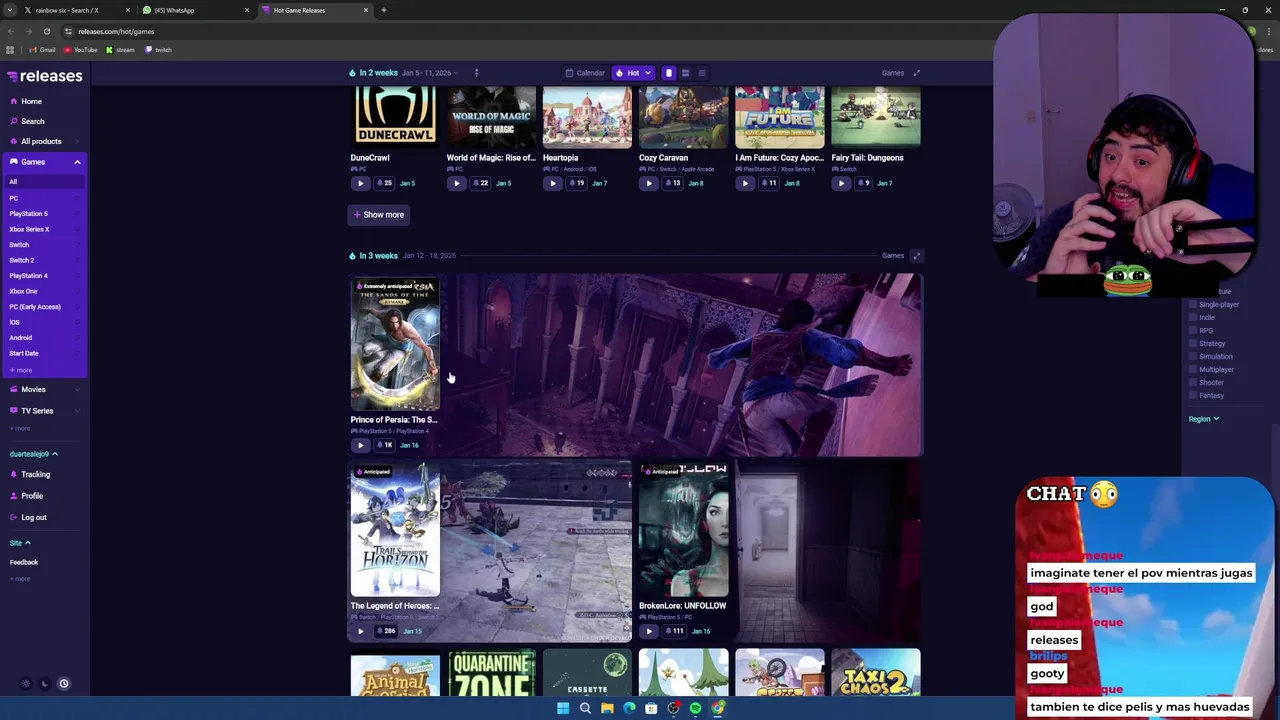Screen dimensions: 1280x720
Task: Track I Am Future via bell icon
Action: point(768,183)
